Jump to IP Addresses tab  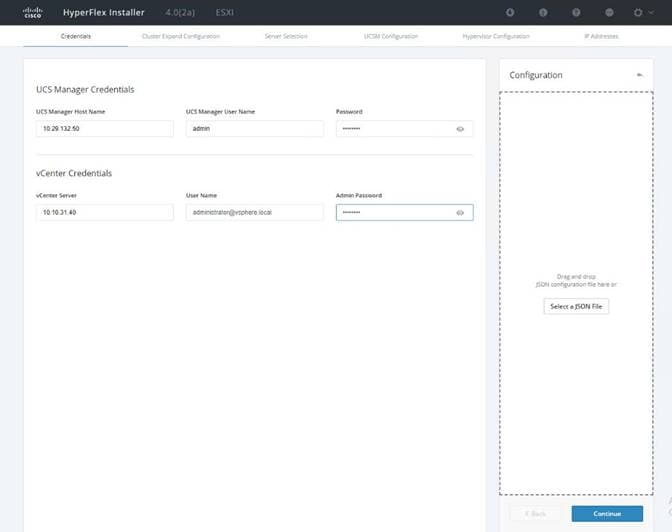tap(601, 36)
